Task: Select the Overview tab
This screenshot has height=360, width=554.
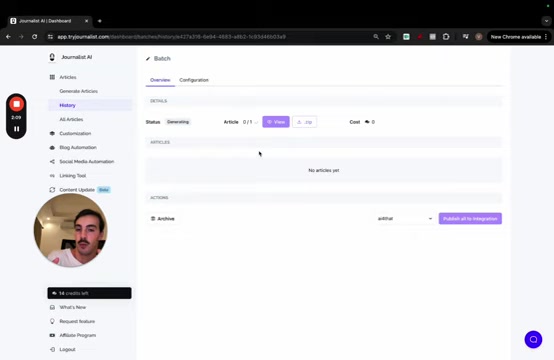Action: pos(160,80)
